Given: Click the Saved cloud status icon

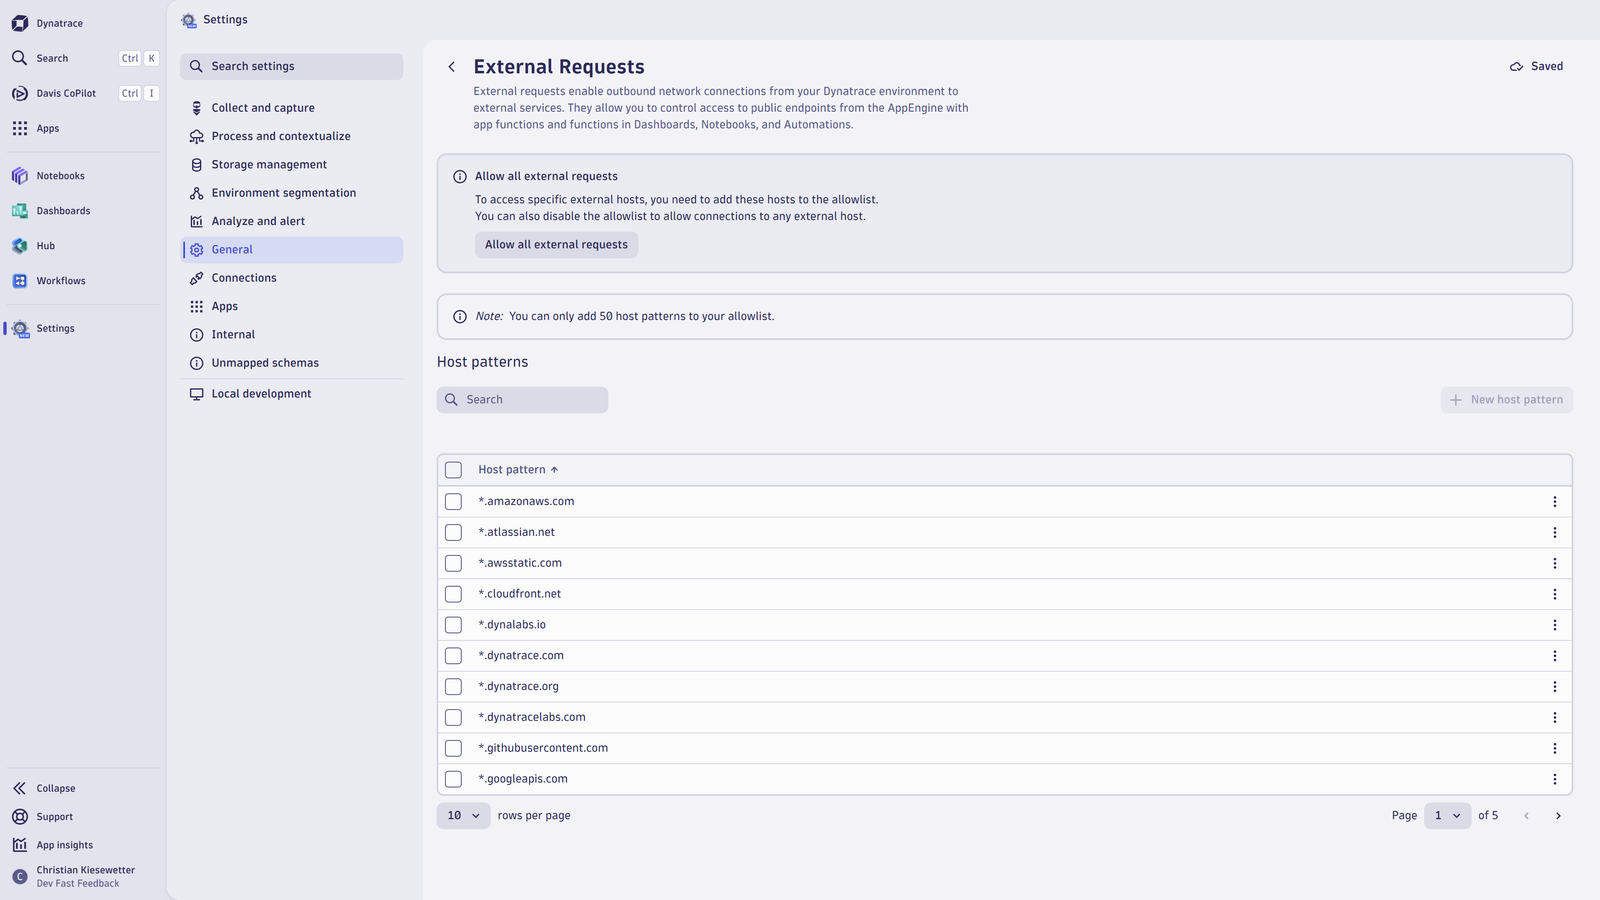Looking at the screenshot, I should (x=1516, y=67).
